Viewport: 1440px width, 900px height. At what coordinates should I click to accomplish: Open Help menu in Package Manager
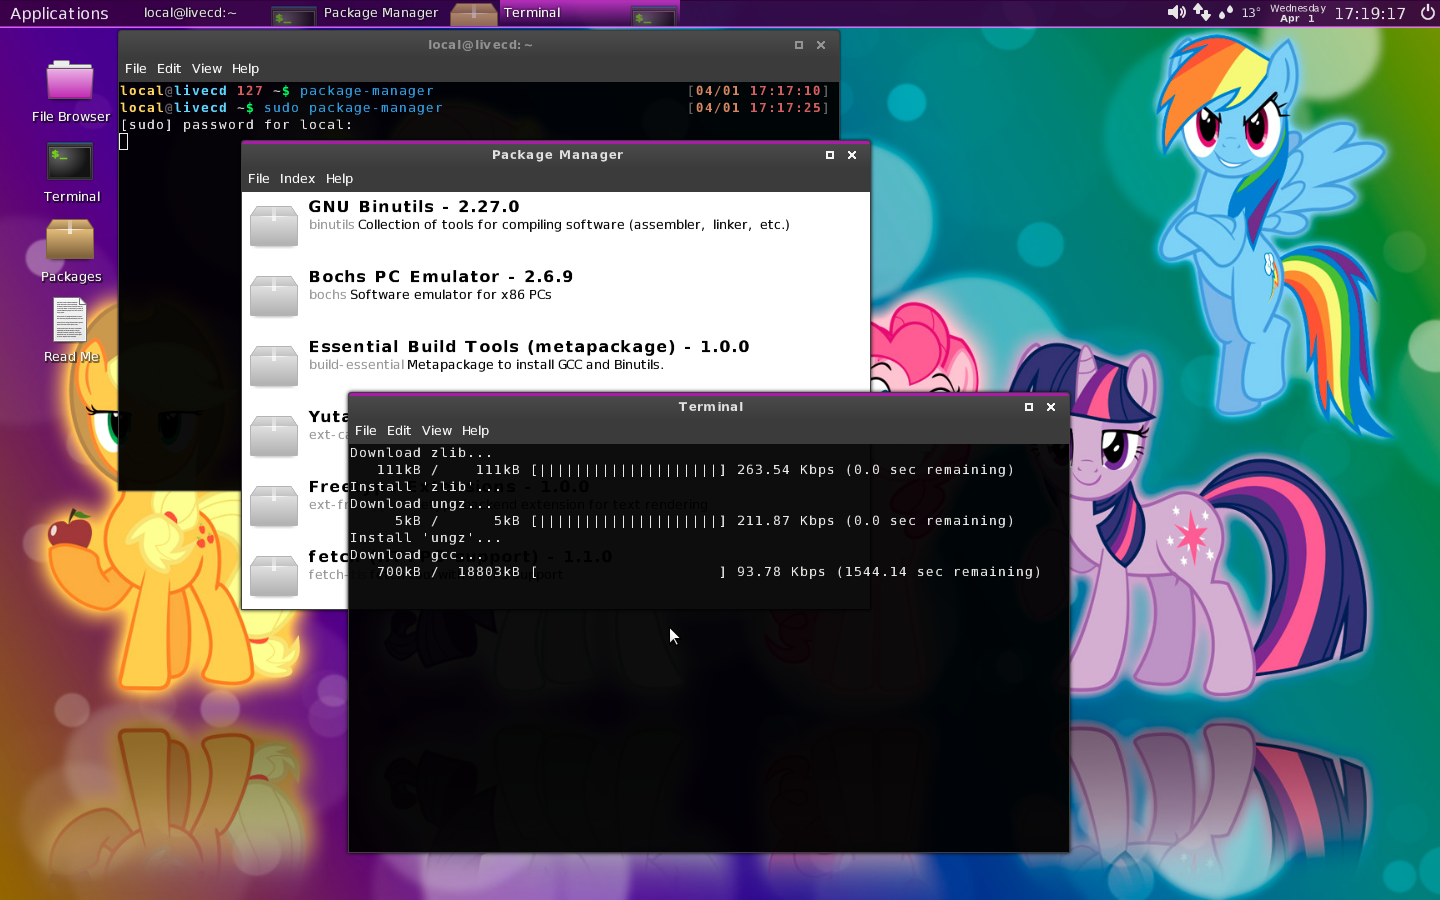[x=339, y=179]
